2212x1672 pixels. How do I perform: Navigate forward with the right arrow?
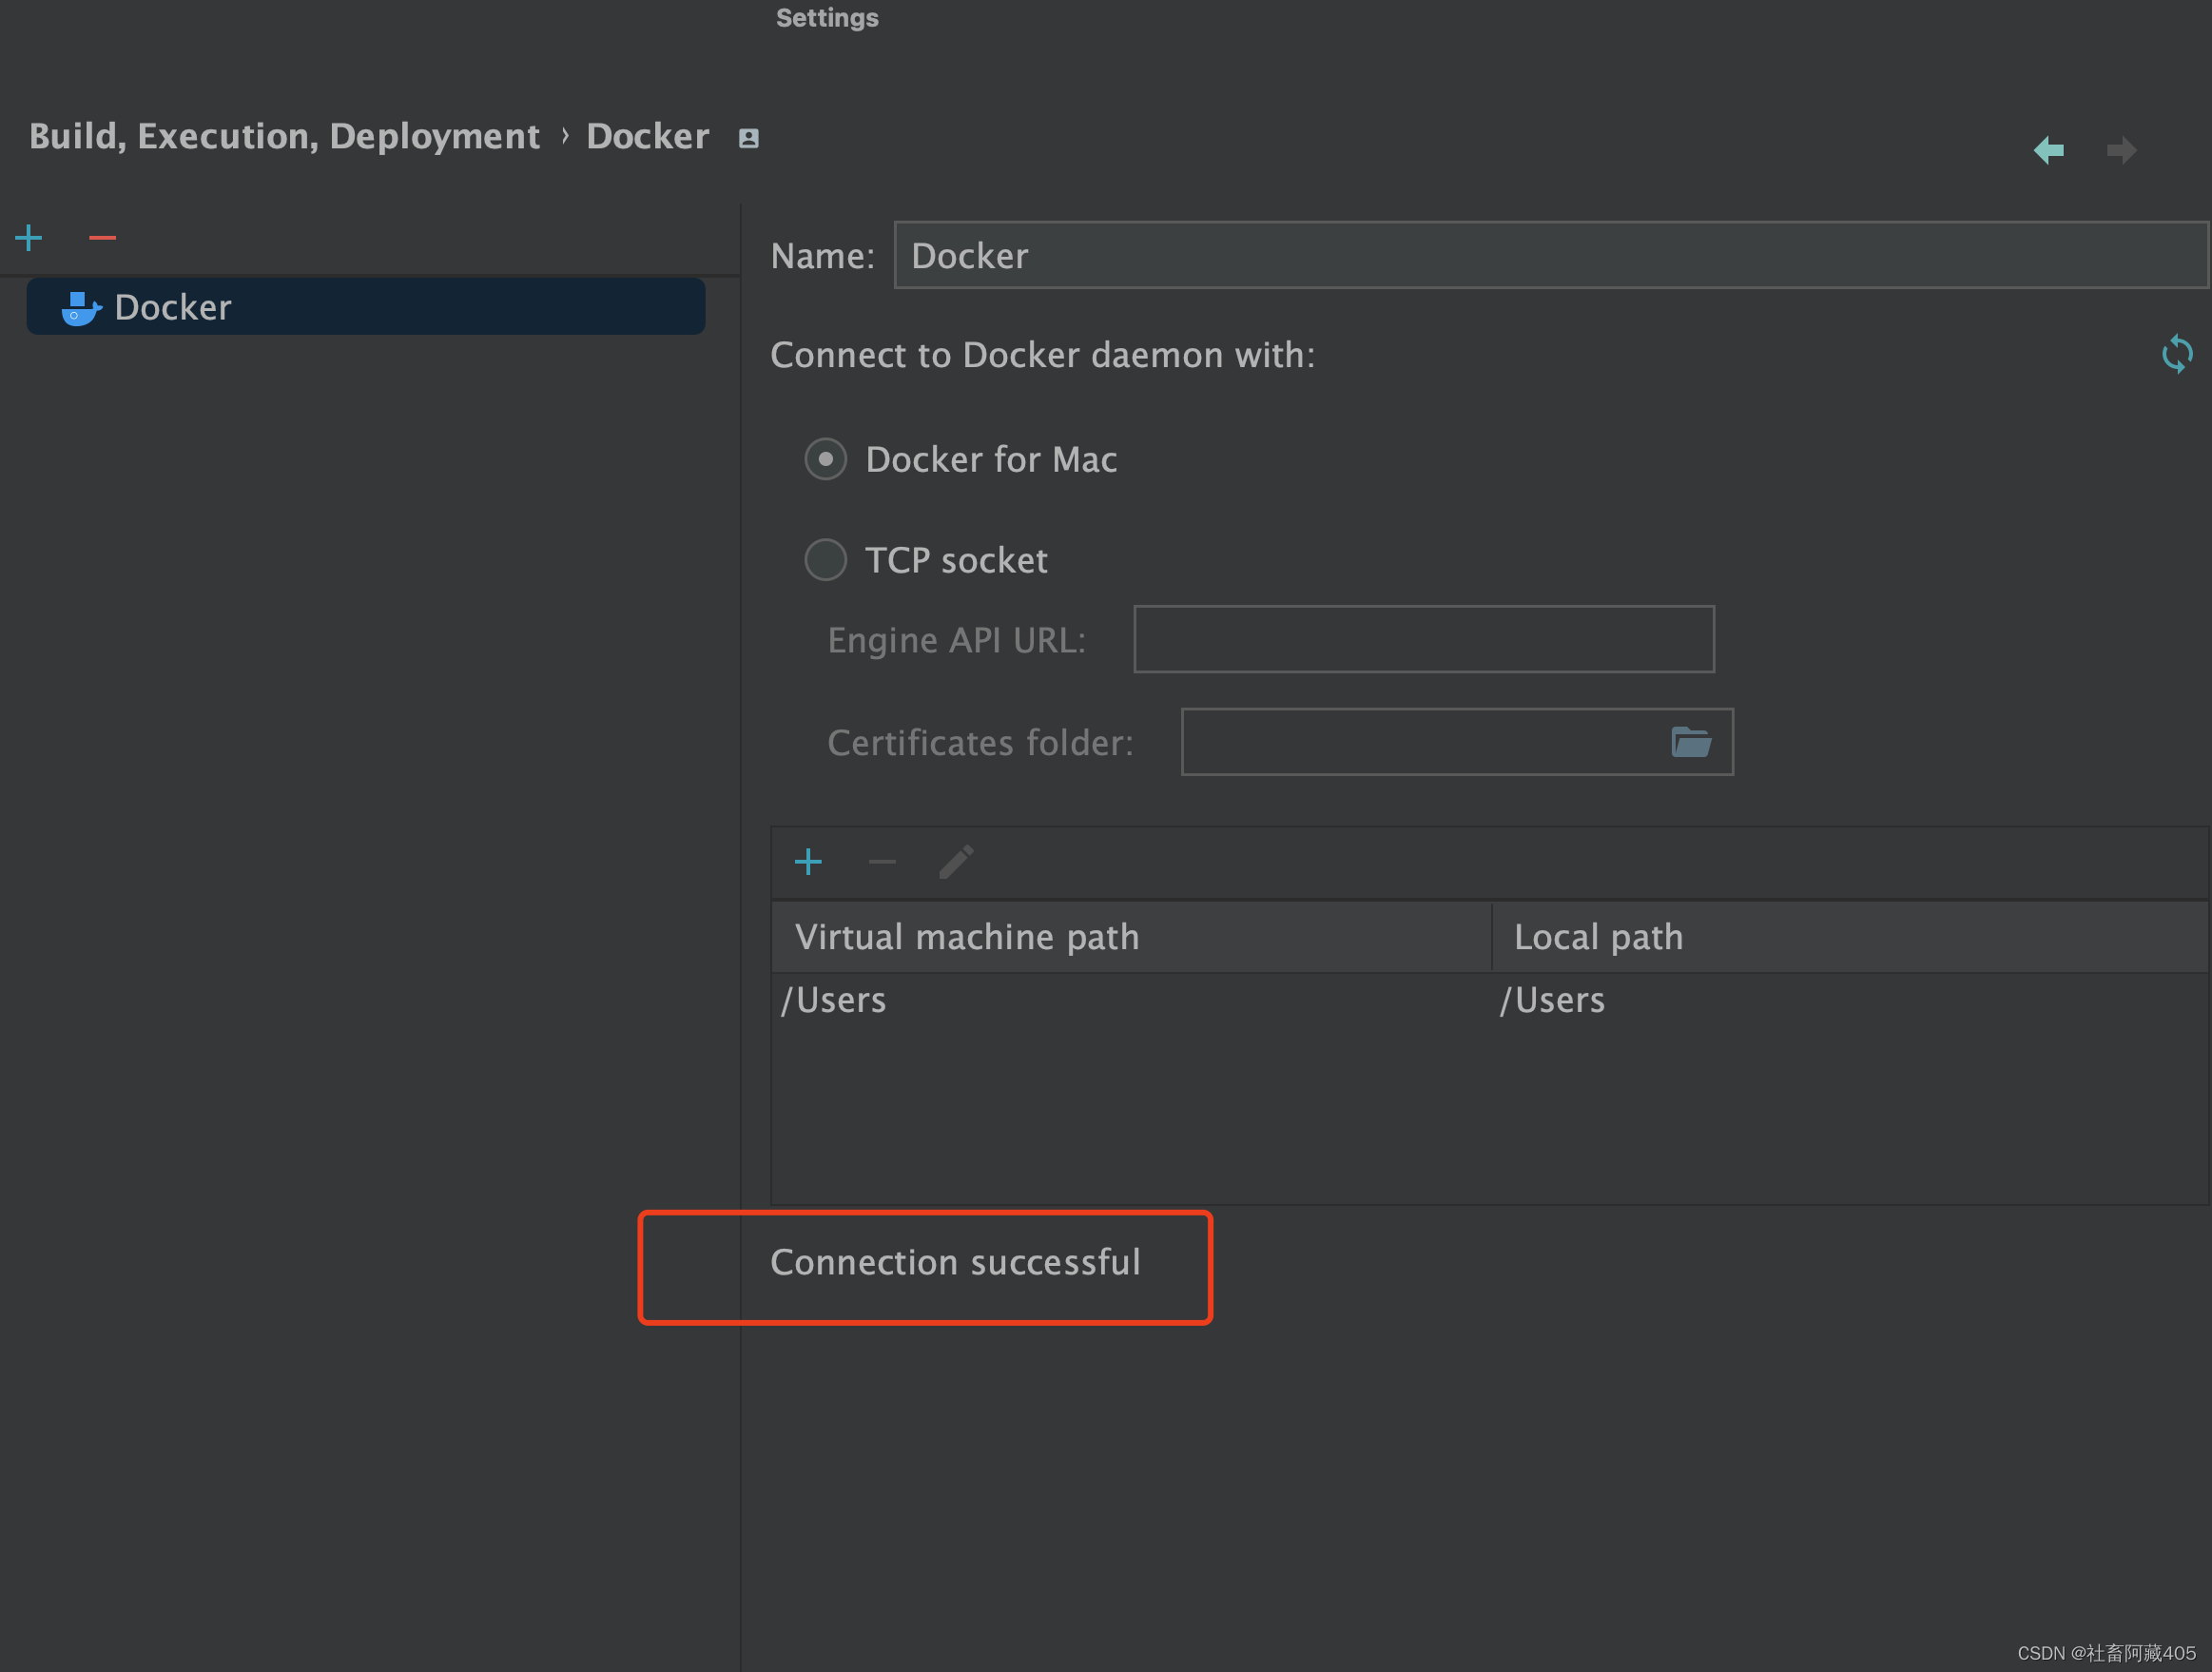pyautogui.click(x=2122, y=149)
